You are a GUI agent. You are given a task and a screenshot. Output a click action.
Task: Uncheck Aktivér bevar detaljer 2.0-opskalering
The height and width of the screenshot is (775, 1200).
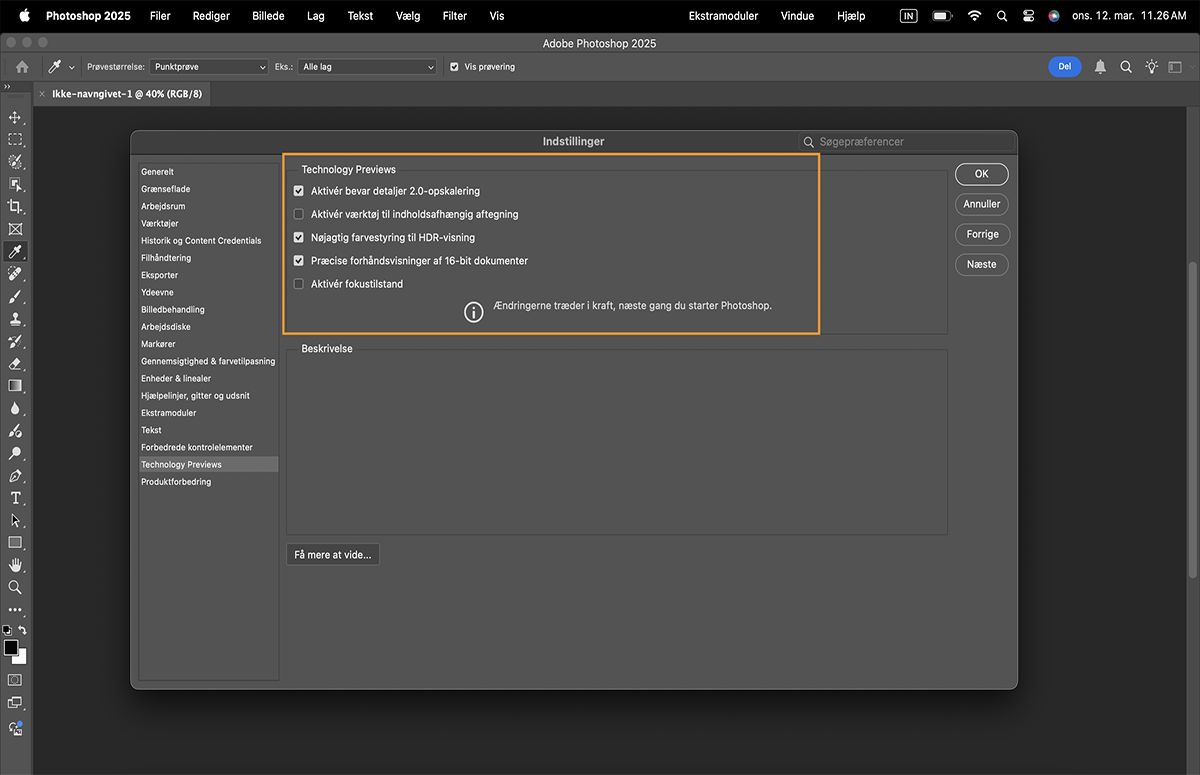(299, 191)
